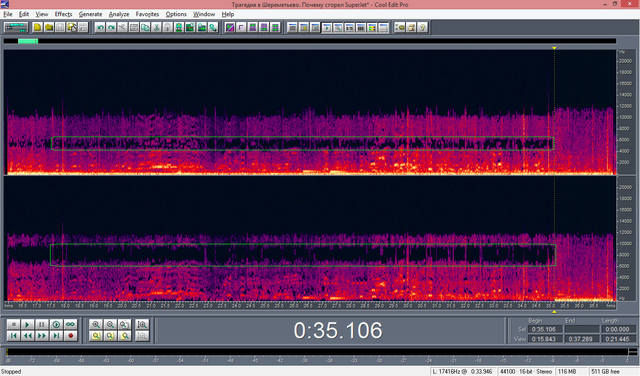Jump to beginning with Go to Start button

point(13,336)
